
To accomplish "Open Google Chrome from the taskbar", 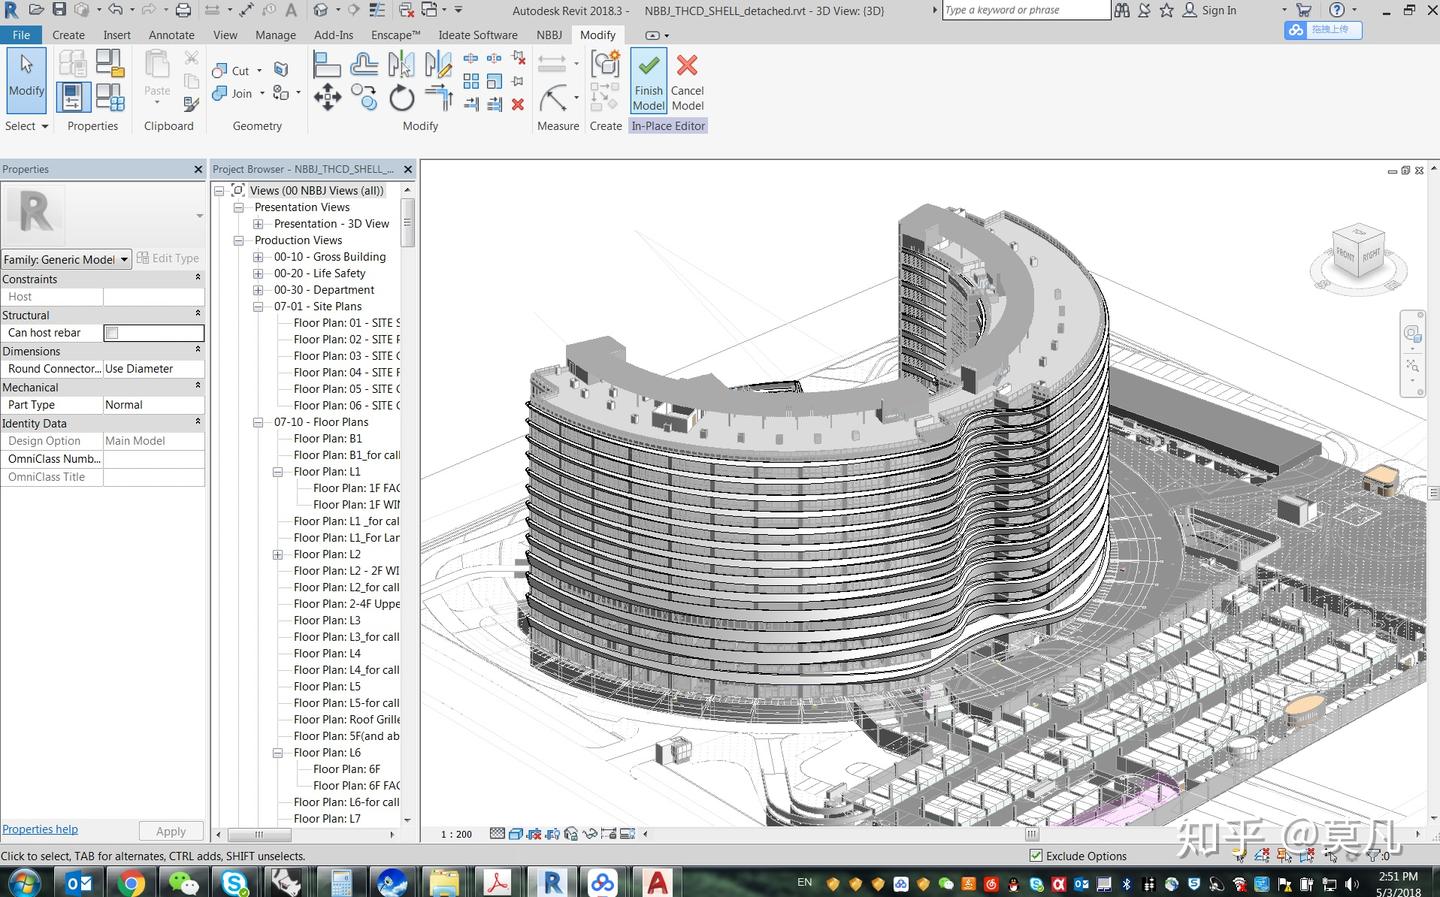I will [131, 883].
